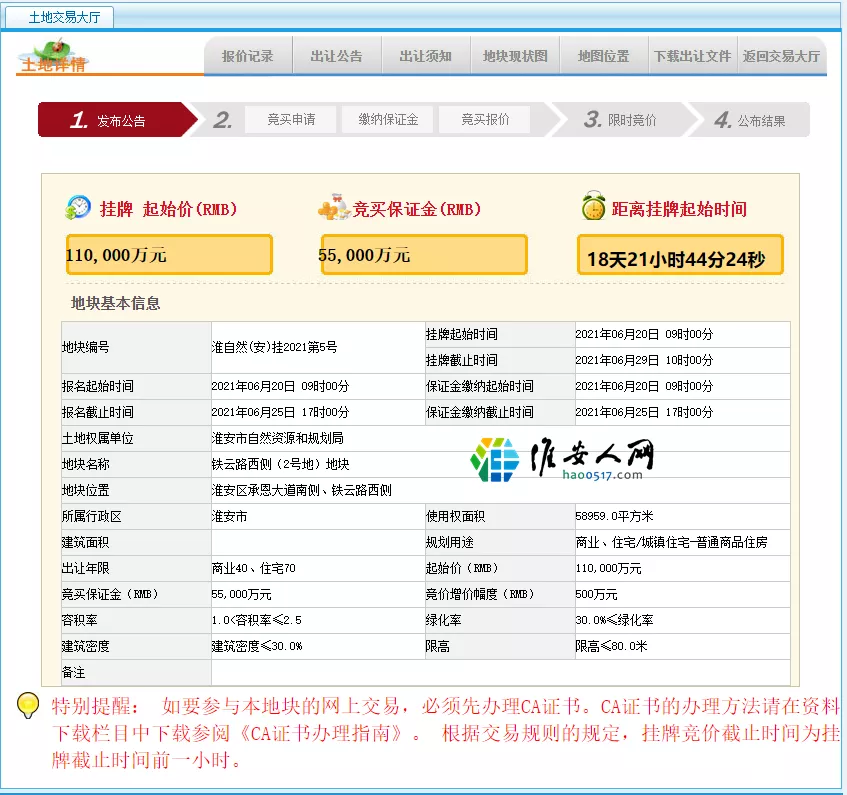Open the 地图位置 tab
Image resolution: width=847 pixels, height=795 pixels.
coord(604,56)
